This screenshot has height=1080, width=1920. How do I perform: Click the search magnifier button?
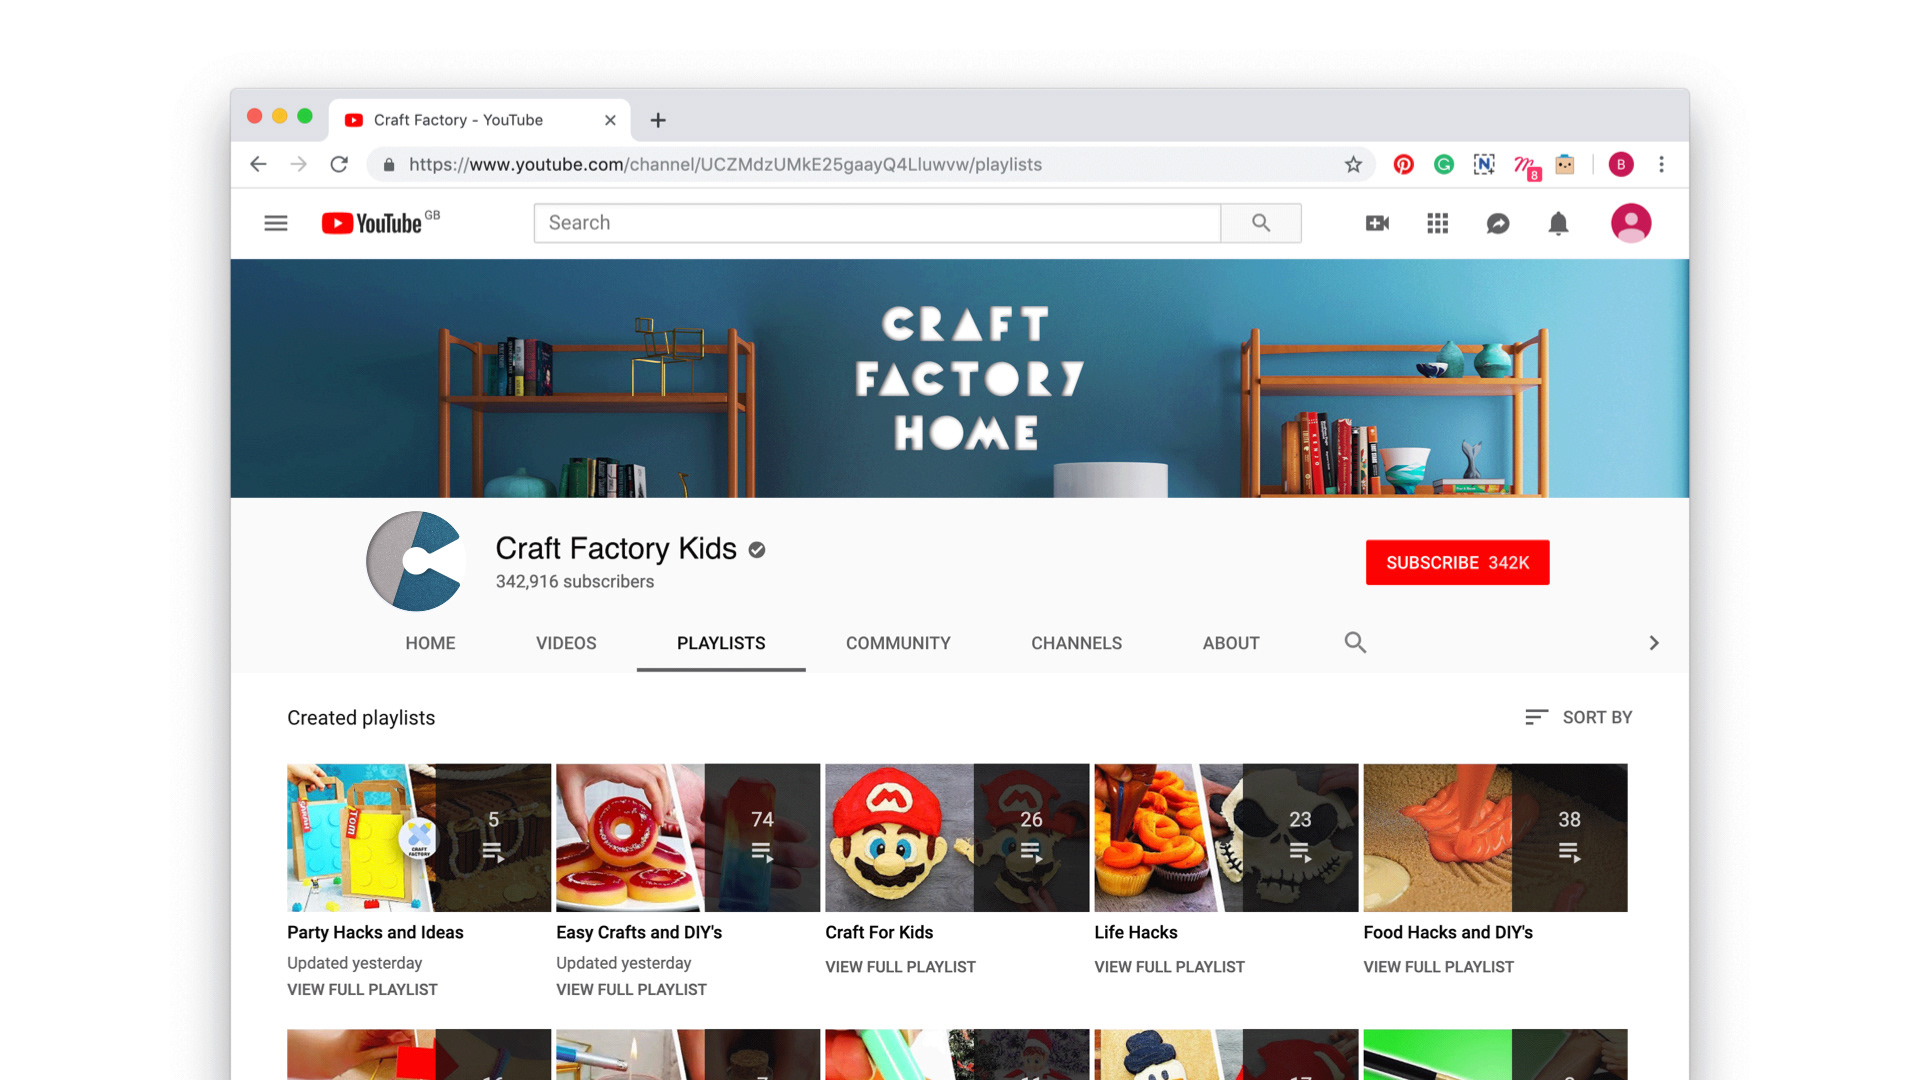click(x=1261, y=223)
